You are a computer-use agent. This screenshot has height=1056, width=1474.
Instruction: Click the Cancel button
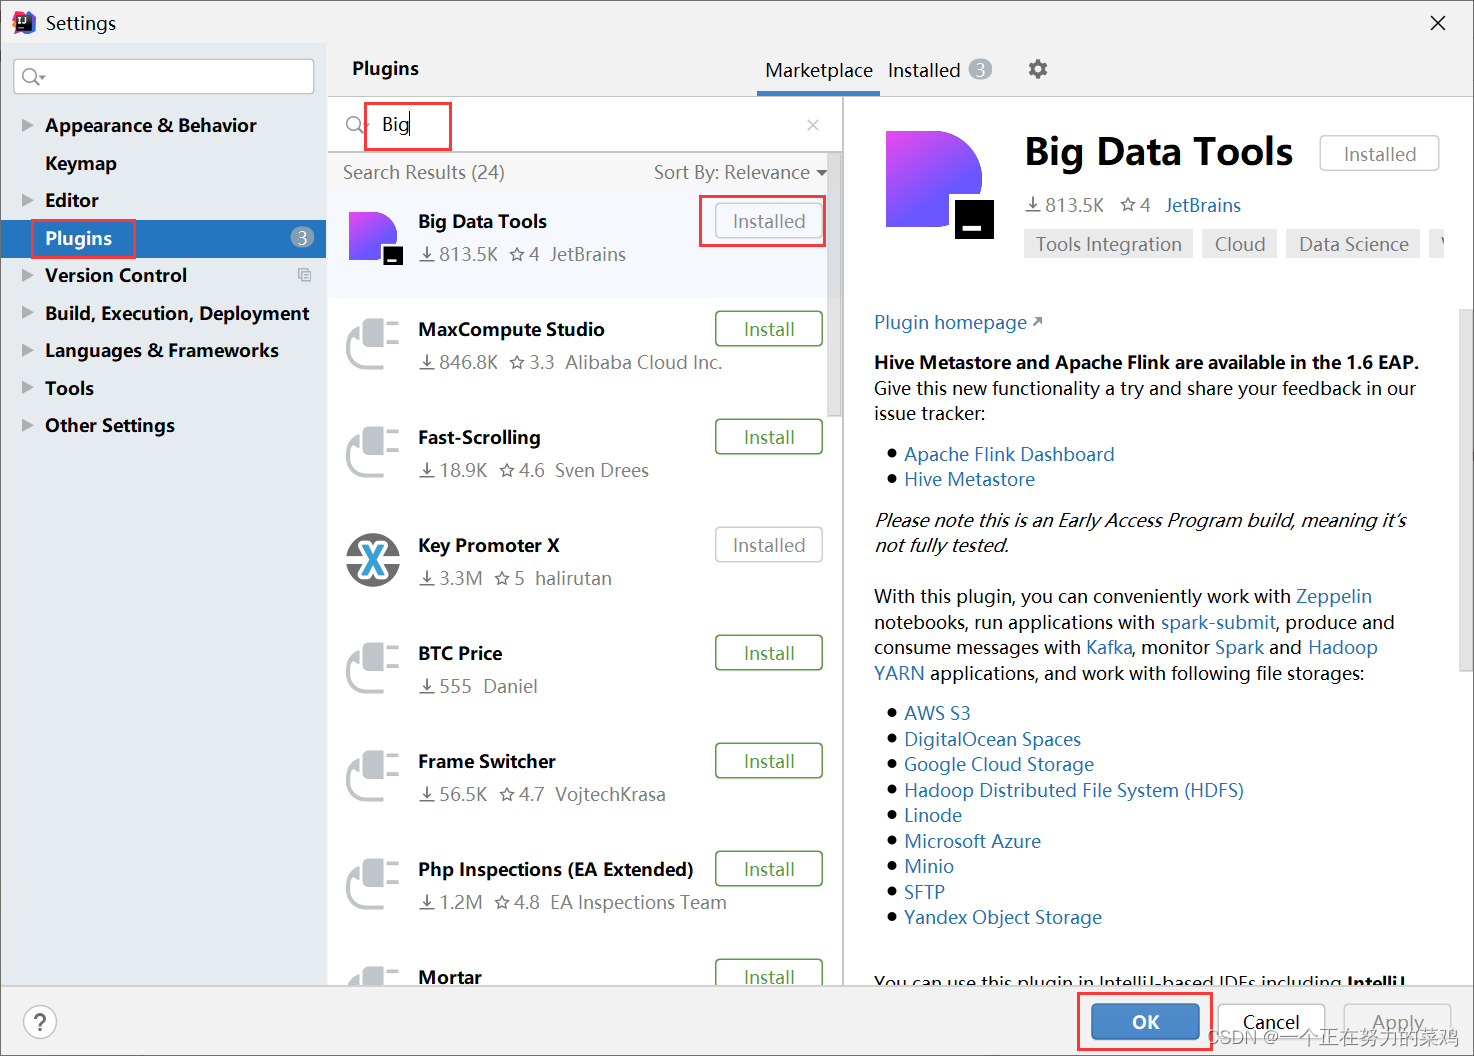click(1271, 1022)
